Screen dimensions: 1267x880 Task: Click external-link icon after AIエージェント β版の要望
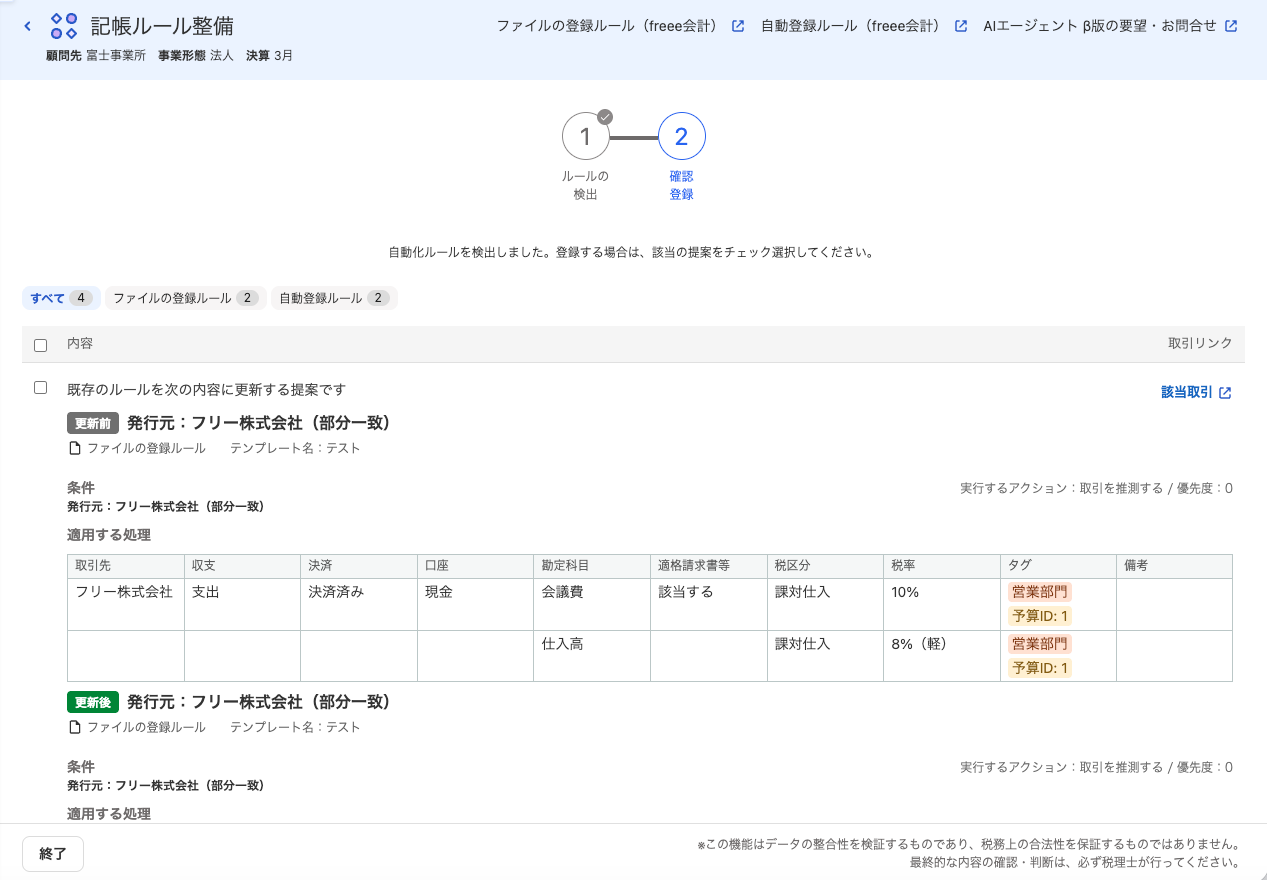(x=1231, y=26)
